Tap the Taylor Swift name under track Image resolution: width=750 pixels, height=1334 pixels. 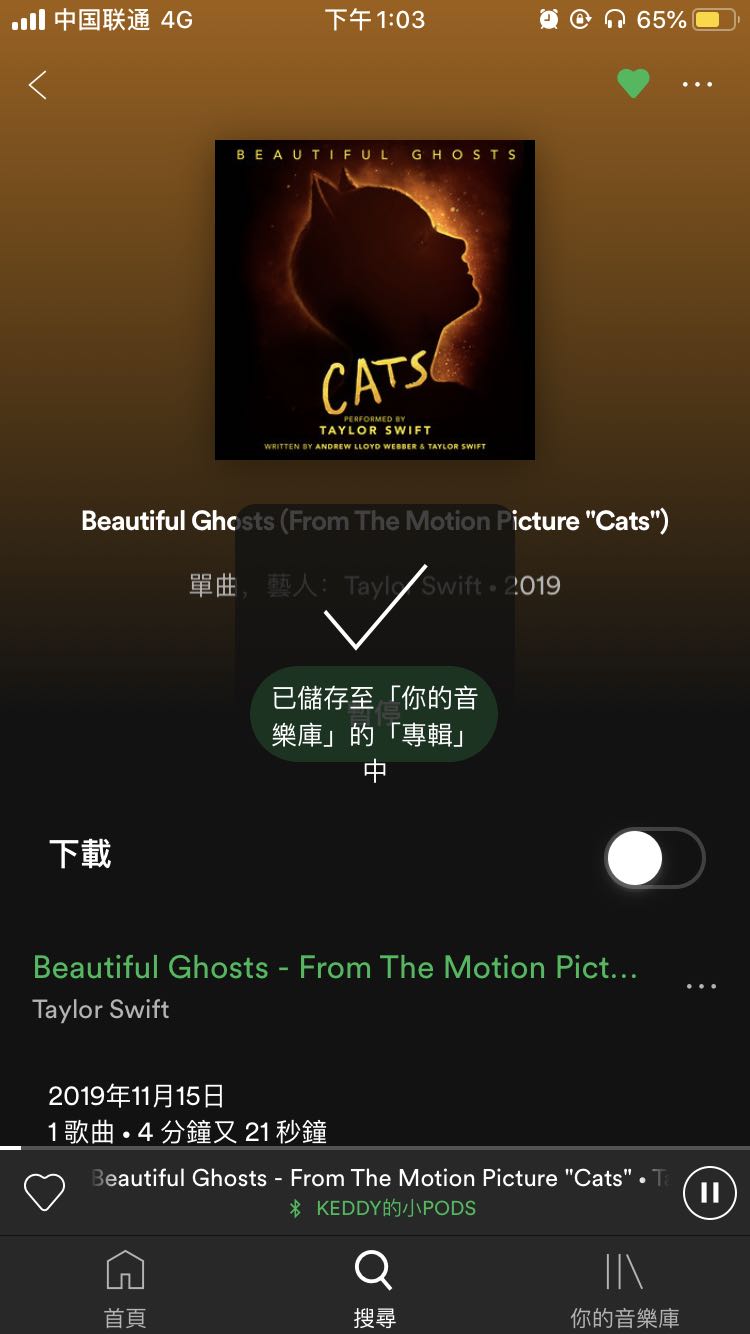pos(101,1009)
